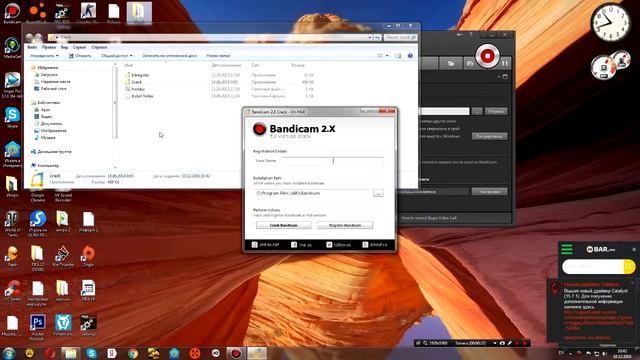The image size is (640, 360).
Task: Open the World of Tanks desktop shortcut
Action: tap(12, 224)
